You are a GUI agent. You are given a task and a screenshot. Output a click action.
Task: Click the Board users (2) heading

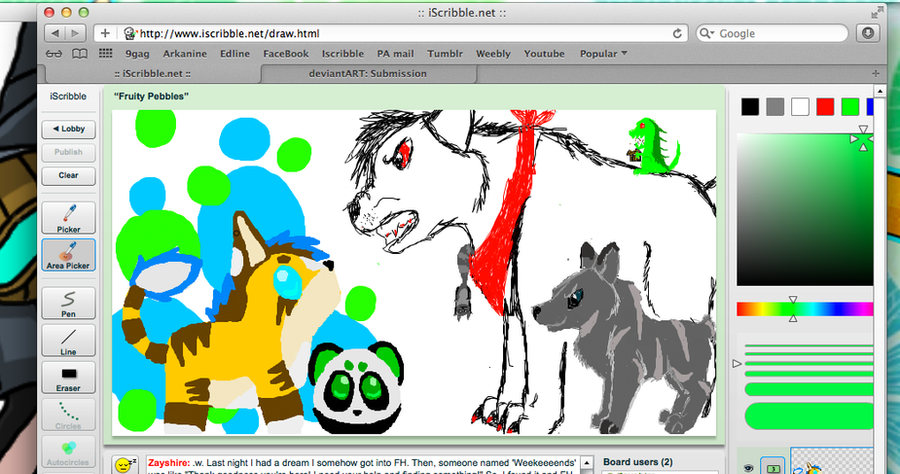[x=638, y=462]
